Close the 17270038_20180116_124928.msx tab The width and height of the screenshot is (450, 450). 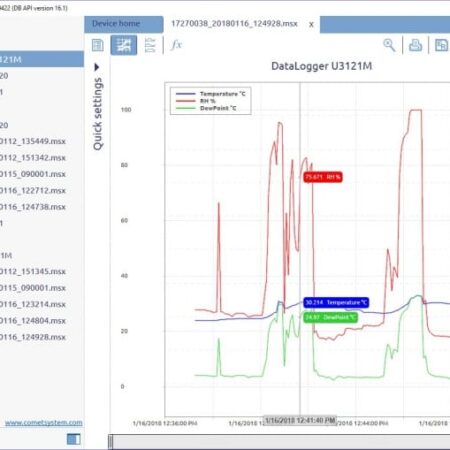click(x=311, y=25)
